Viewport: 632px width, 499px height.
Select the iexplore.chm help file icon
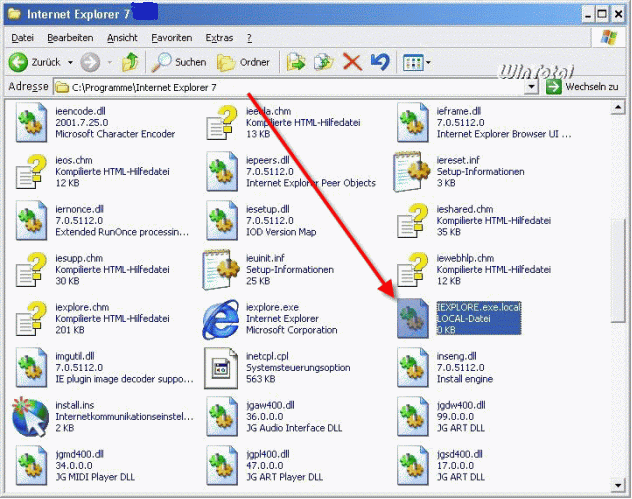[x=31, y=319]
